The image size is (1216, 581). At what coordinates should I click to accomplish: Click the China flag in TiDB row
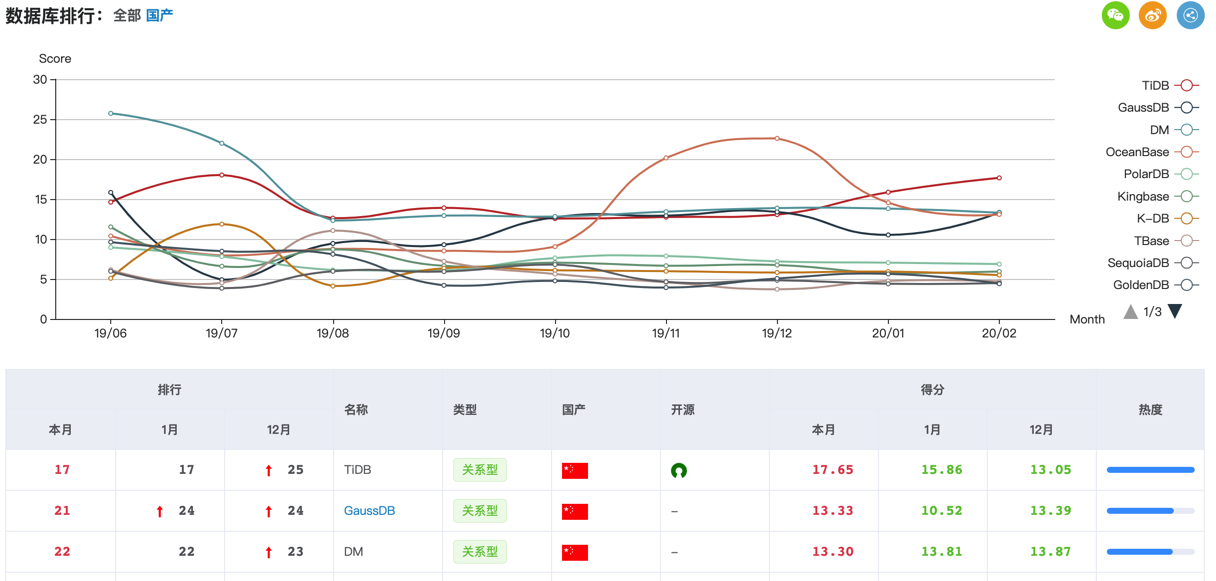pos(575,470)
